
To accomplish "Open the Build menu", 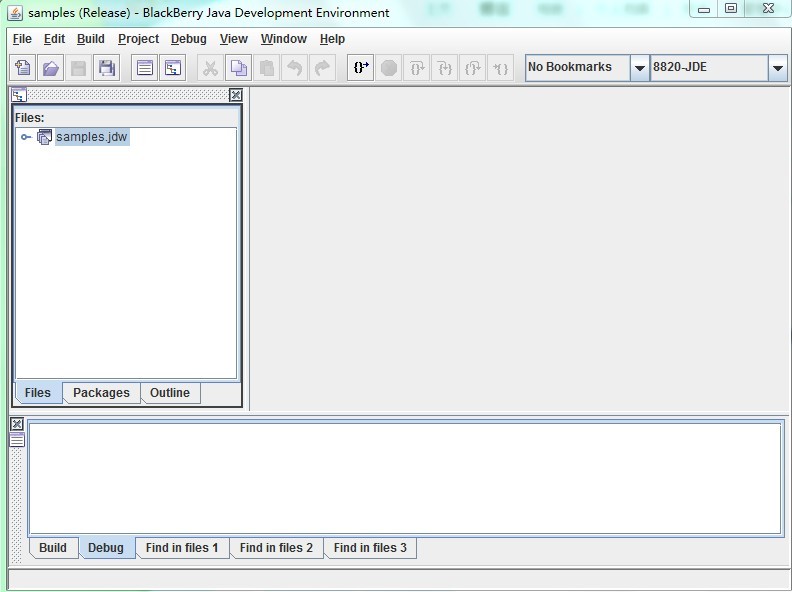I will coord(91,39).
